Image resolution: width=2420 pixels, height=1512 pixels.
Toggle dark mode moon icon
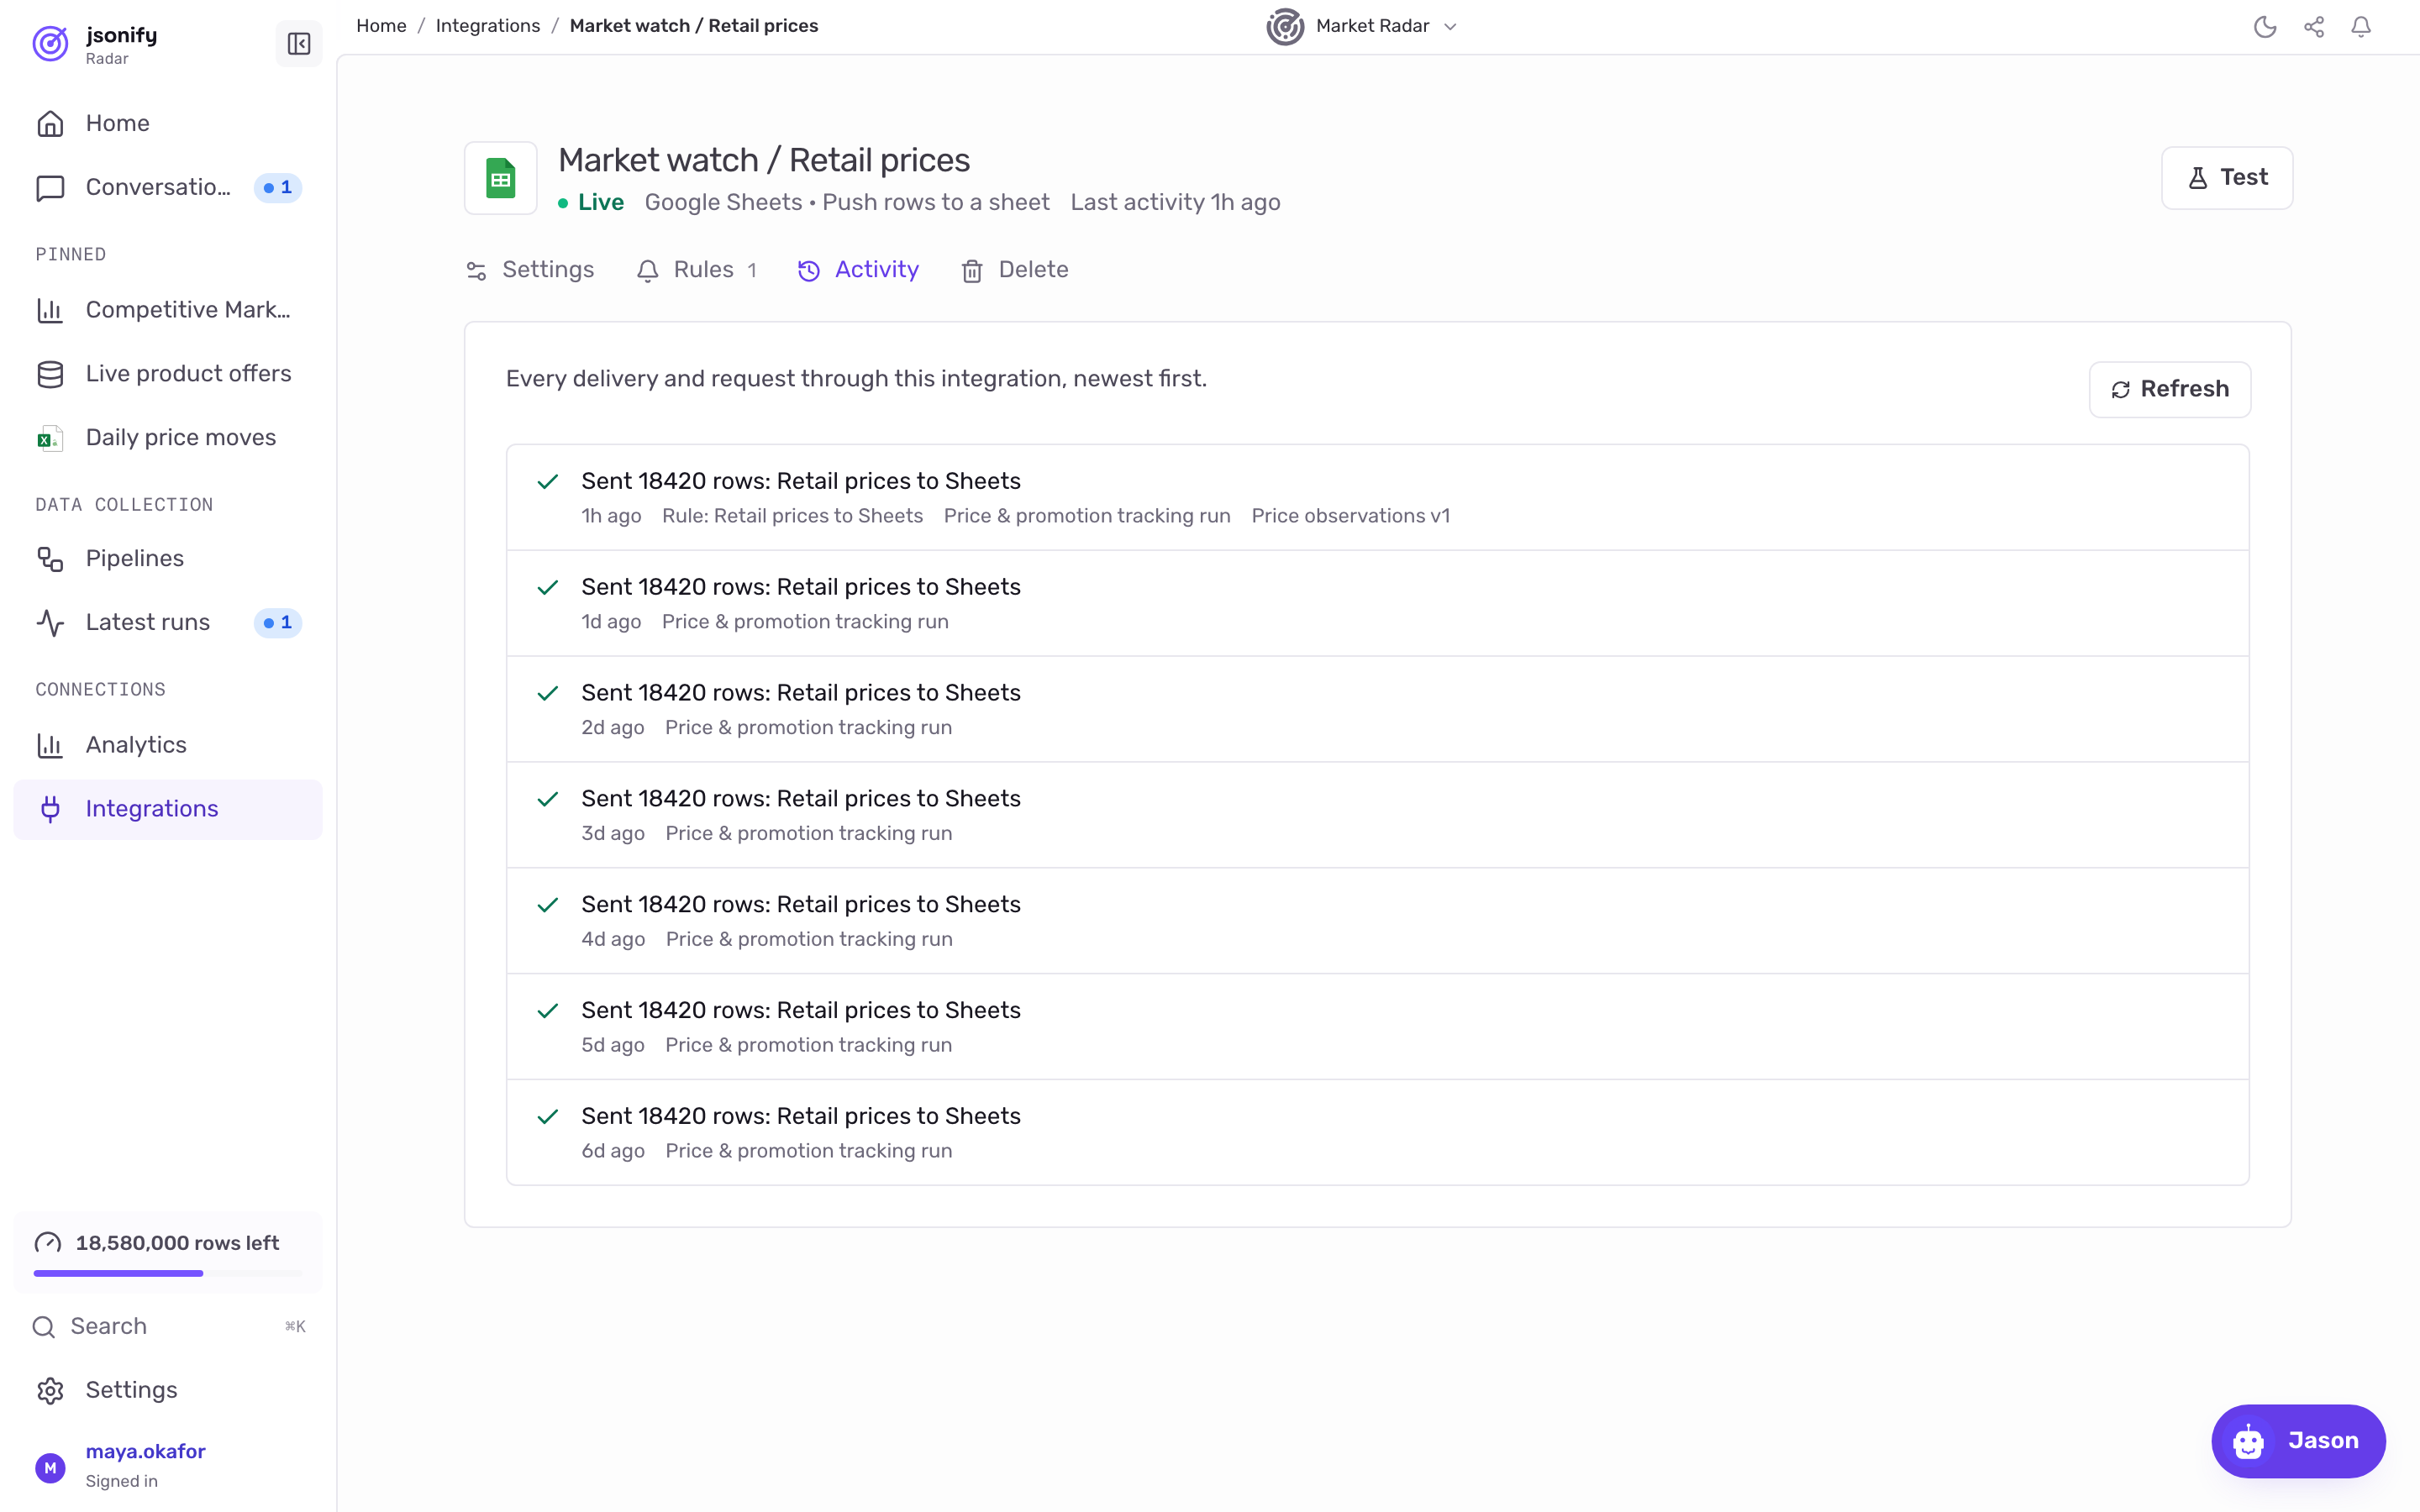[x=2265, y=27]
